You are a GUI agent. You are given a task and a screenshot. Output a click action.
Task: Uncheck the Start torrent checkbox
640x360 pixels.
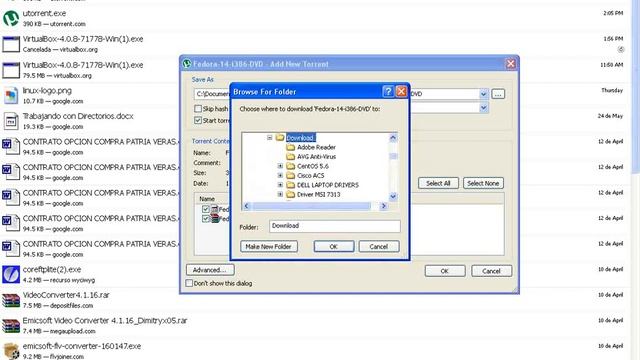[198, 120]
